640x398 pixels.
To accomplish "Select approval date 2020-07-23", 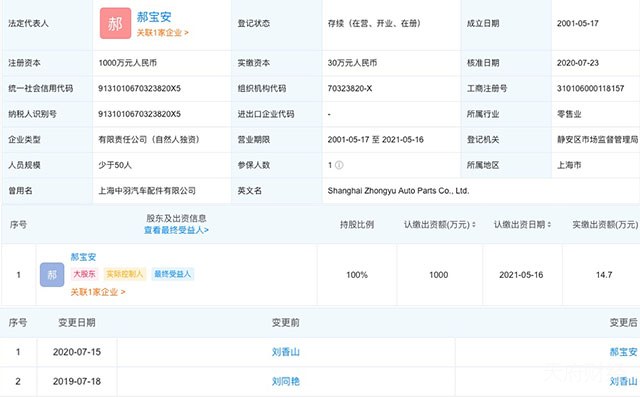I will point(578,63).
